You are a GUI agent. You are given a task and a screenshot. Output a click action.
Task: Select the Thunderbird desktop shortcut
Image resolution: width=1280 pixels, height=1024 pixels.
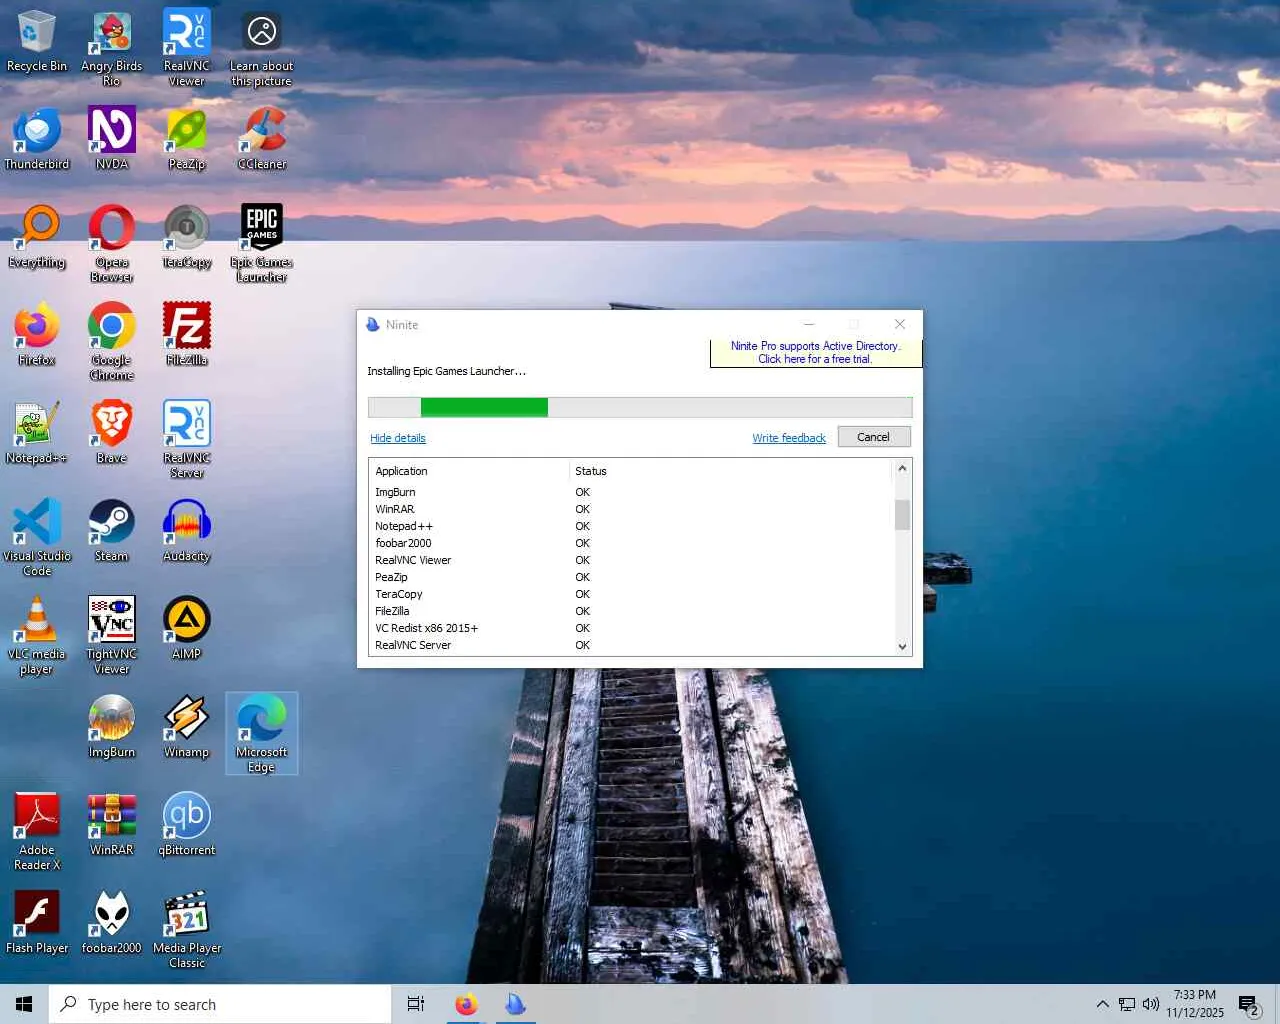37,139
